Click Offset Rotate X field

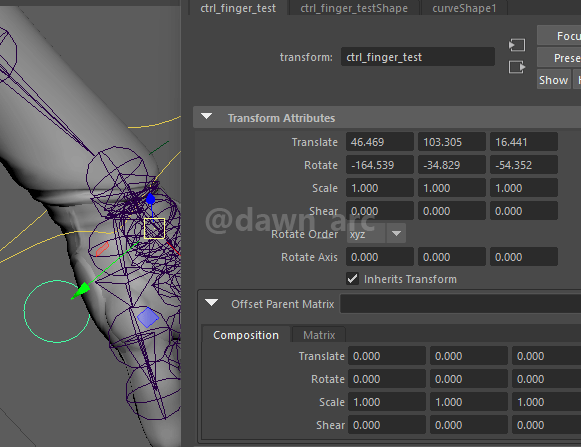coord(387,379)
